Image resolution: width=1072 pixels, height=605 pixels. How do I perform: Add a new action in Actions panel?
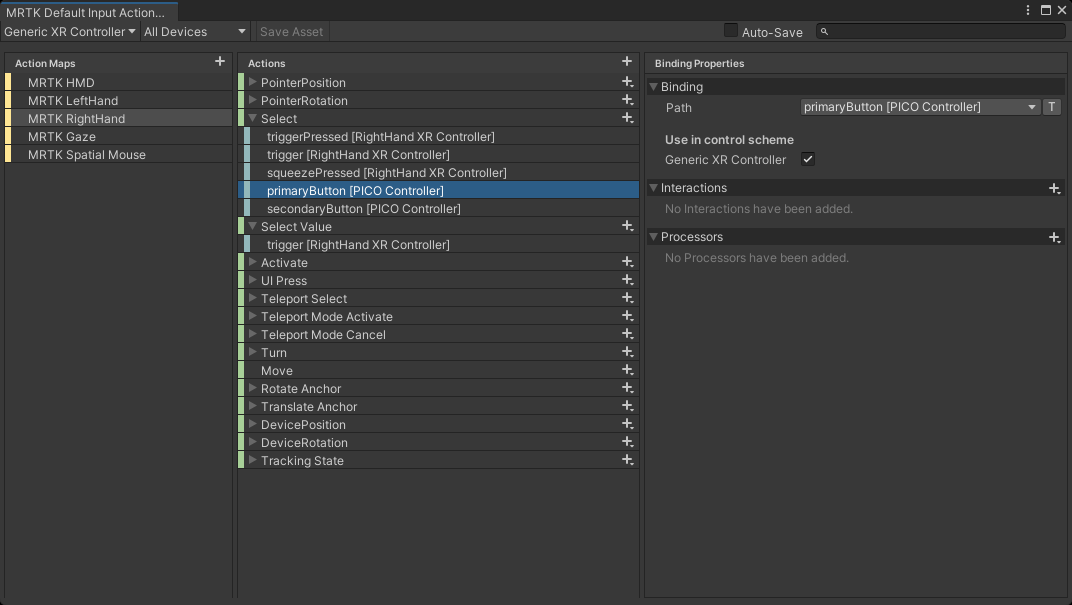tap(626, 62)
